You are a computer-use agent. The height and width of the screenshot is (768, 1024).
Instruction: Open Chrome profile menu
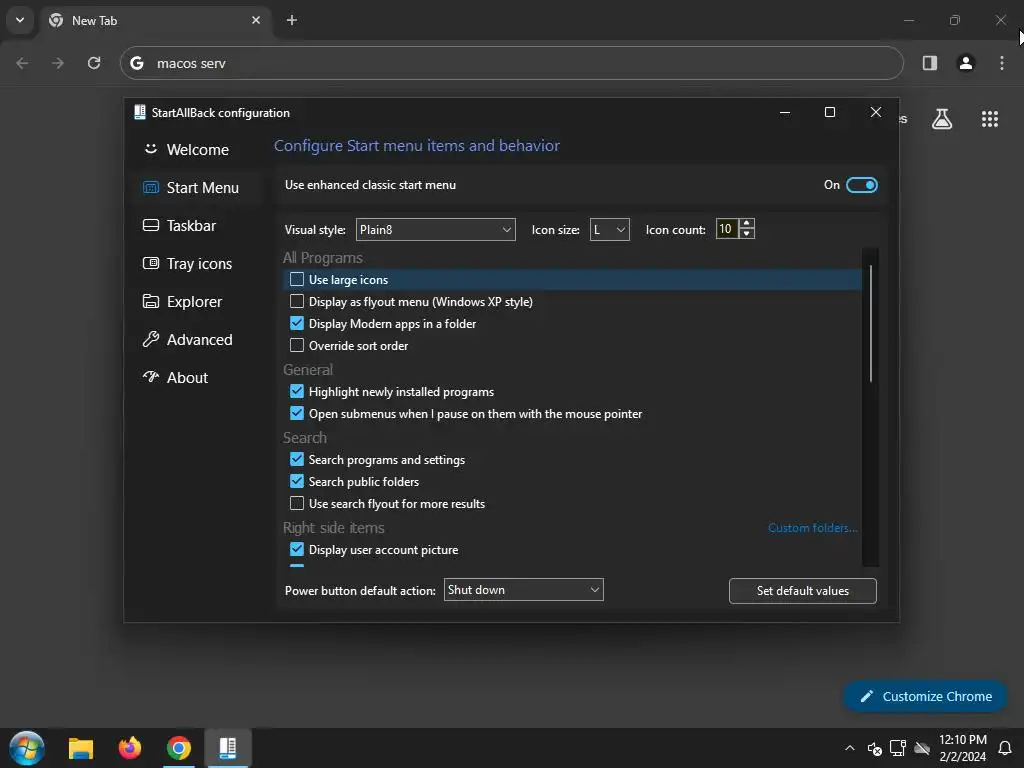coord(966,63)
